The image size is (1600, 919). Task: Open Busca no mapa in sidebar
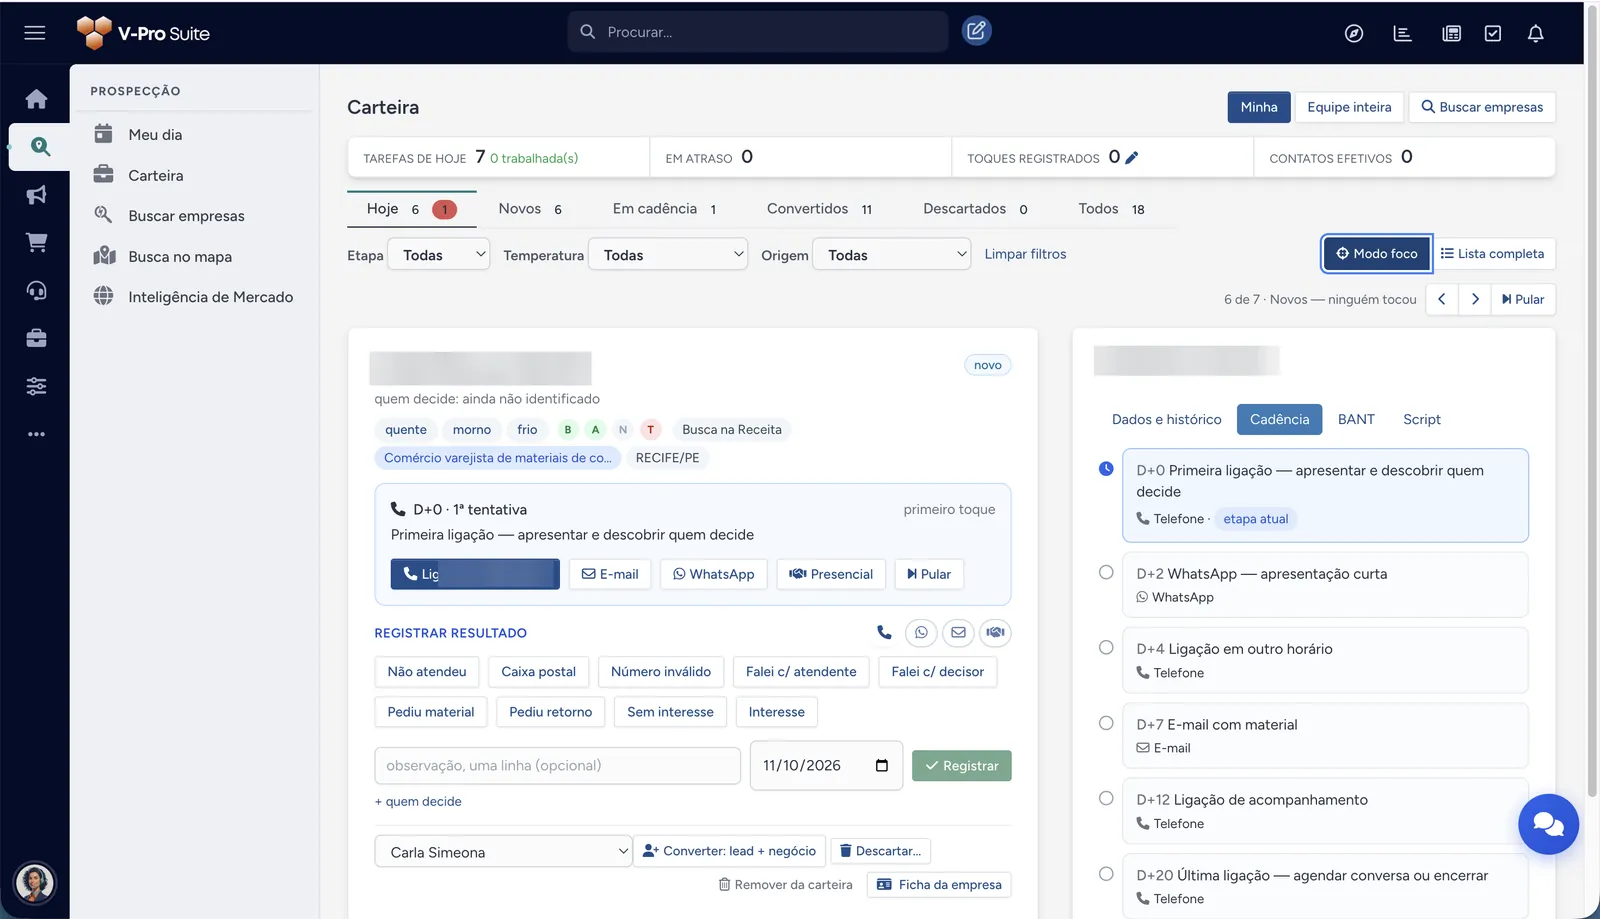180,257
